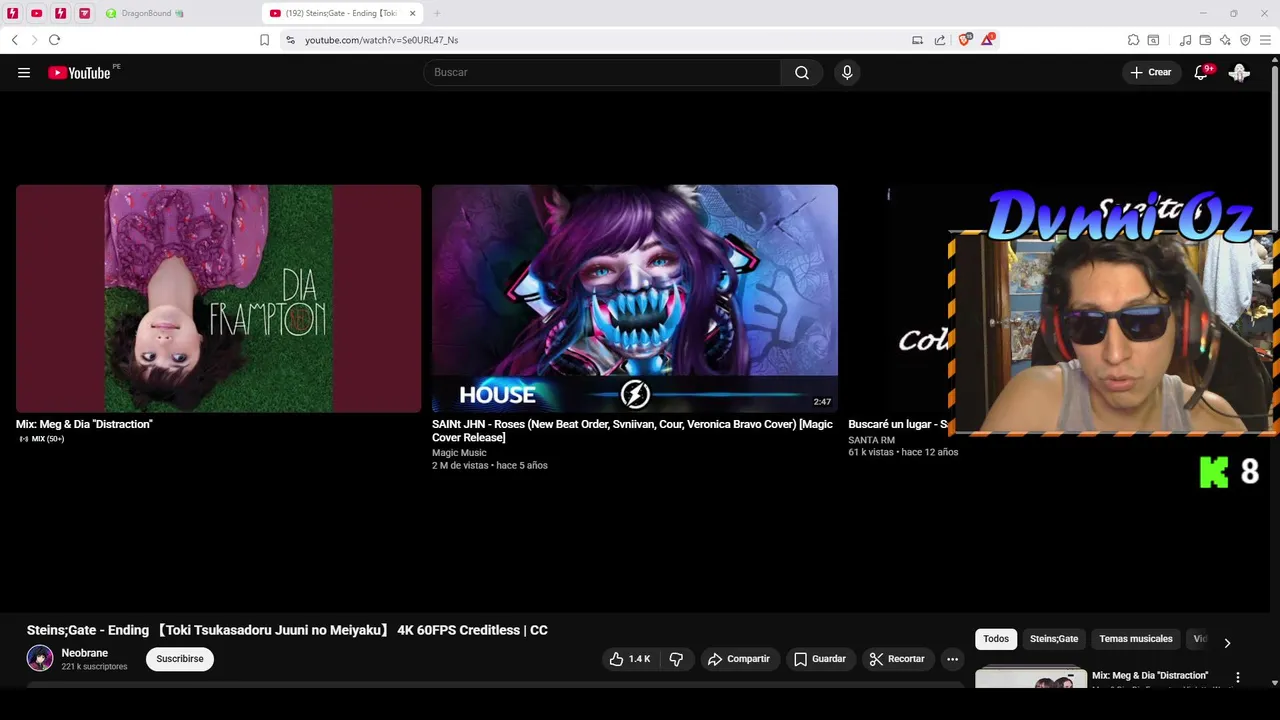Open more actions three-dot menu
1280x720 pixels.
pos(952,659)
